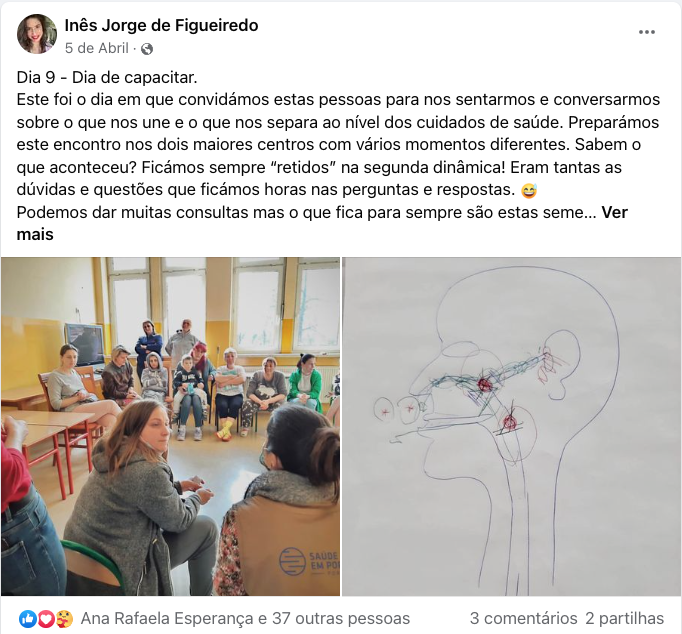Viewport: 682px width, 634px height.
Task: Open Inês Jorge de Figueiredo's profile picture
Action: (x=37, y=34)
